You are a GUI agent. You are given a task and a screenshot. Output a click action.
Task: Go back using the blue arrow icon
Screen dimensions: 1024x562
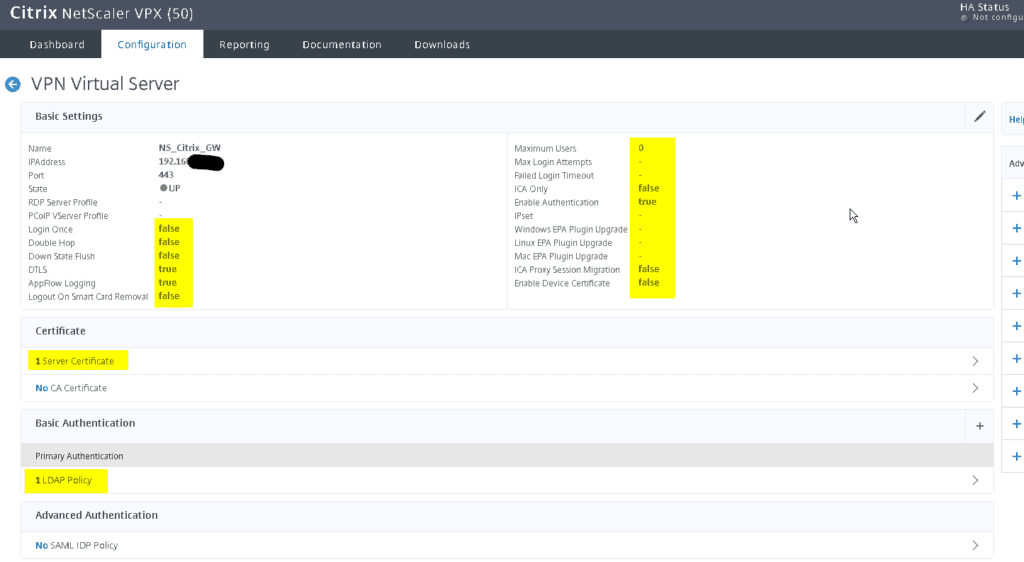[x=12, y=84]
